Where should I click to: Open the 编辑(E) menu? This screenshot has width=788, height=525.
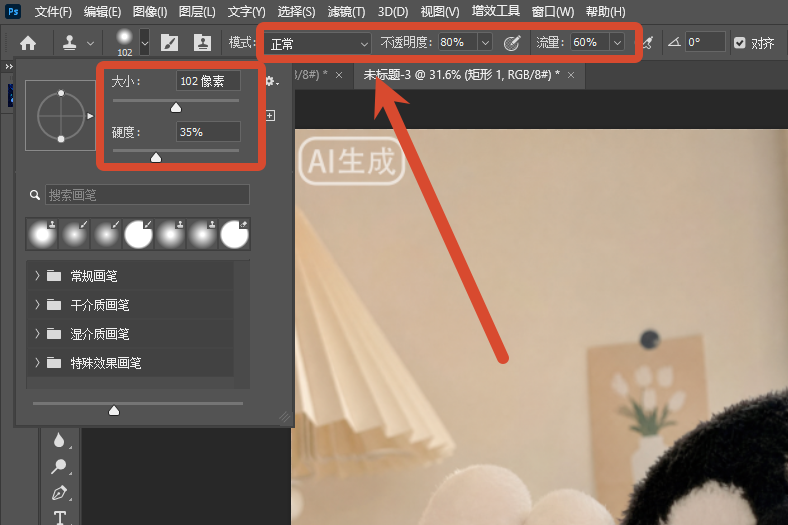click(x=102, y=12)
